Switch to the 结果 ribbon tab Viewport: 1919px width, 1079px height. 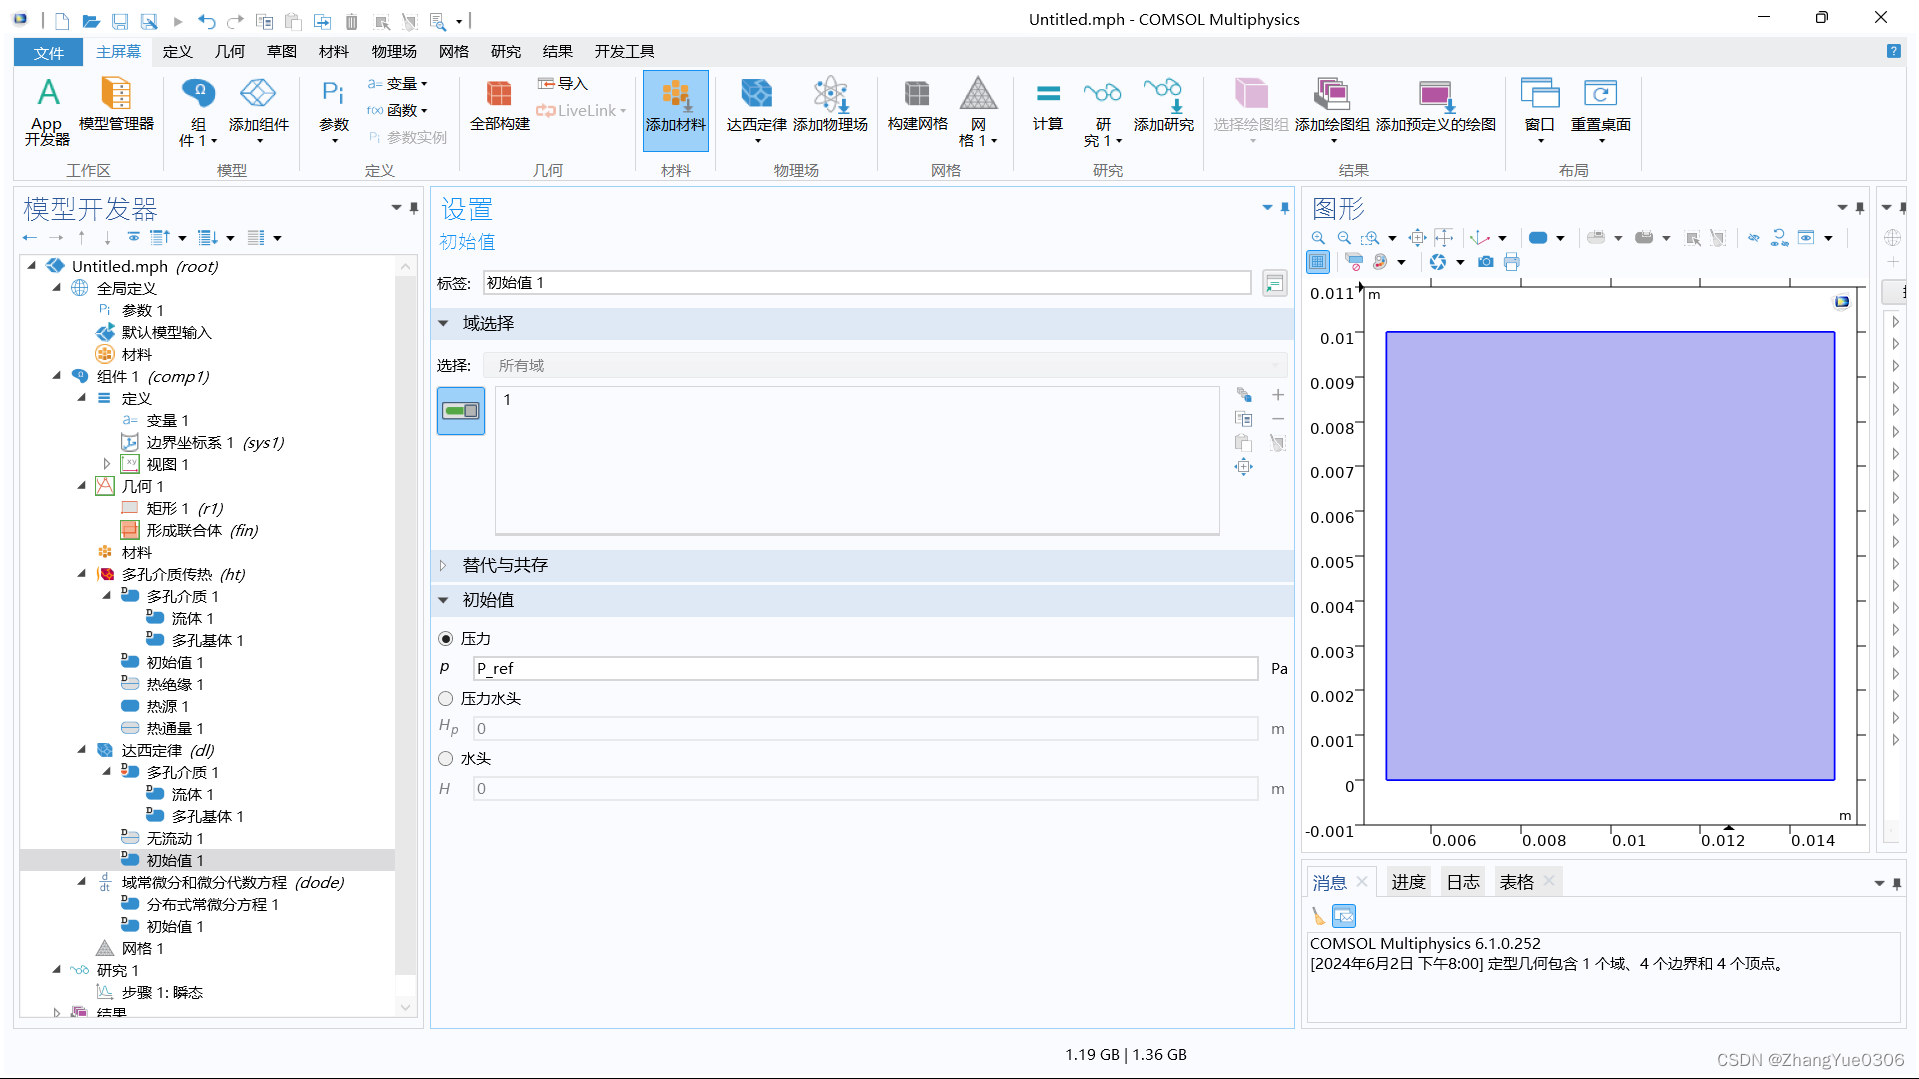tap(557, 52)
